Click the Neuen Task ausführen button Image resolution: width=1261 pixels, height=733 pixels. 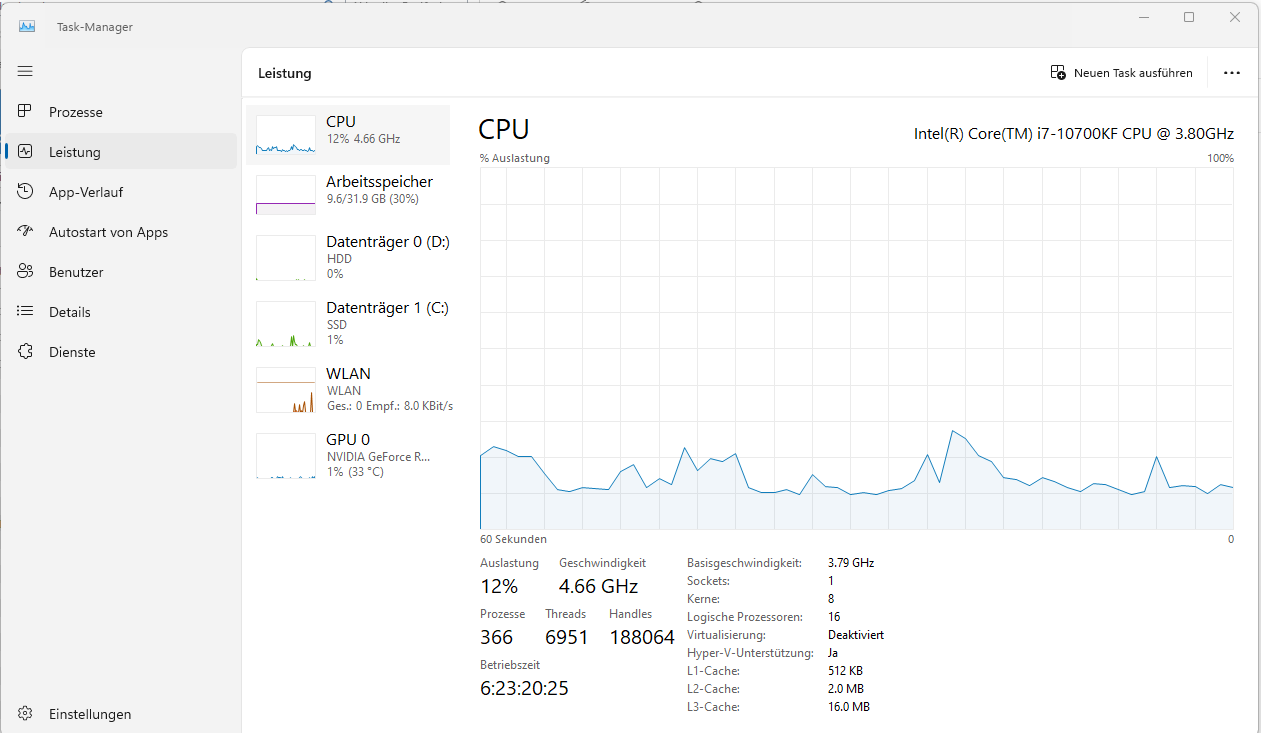click(x=1121, y=72)
